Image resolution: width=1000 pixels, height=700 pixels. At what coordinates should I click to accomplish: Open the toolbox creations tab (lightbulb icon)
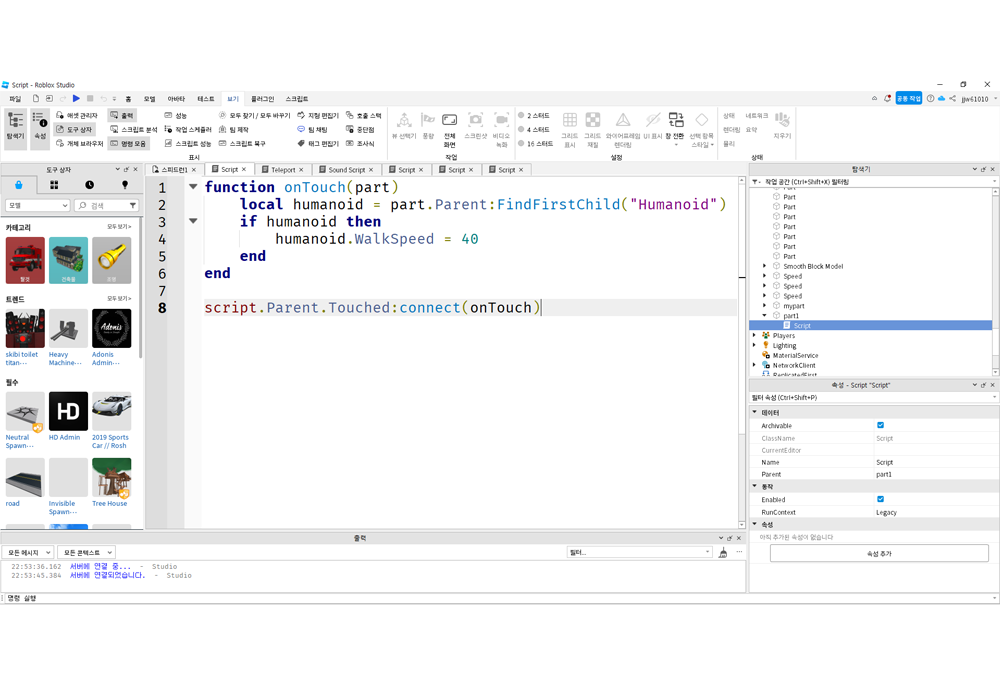pos(125,185)
